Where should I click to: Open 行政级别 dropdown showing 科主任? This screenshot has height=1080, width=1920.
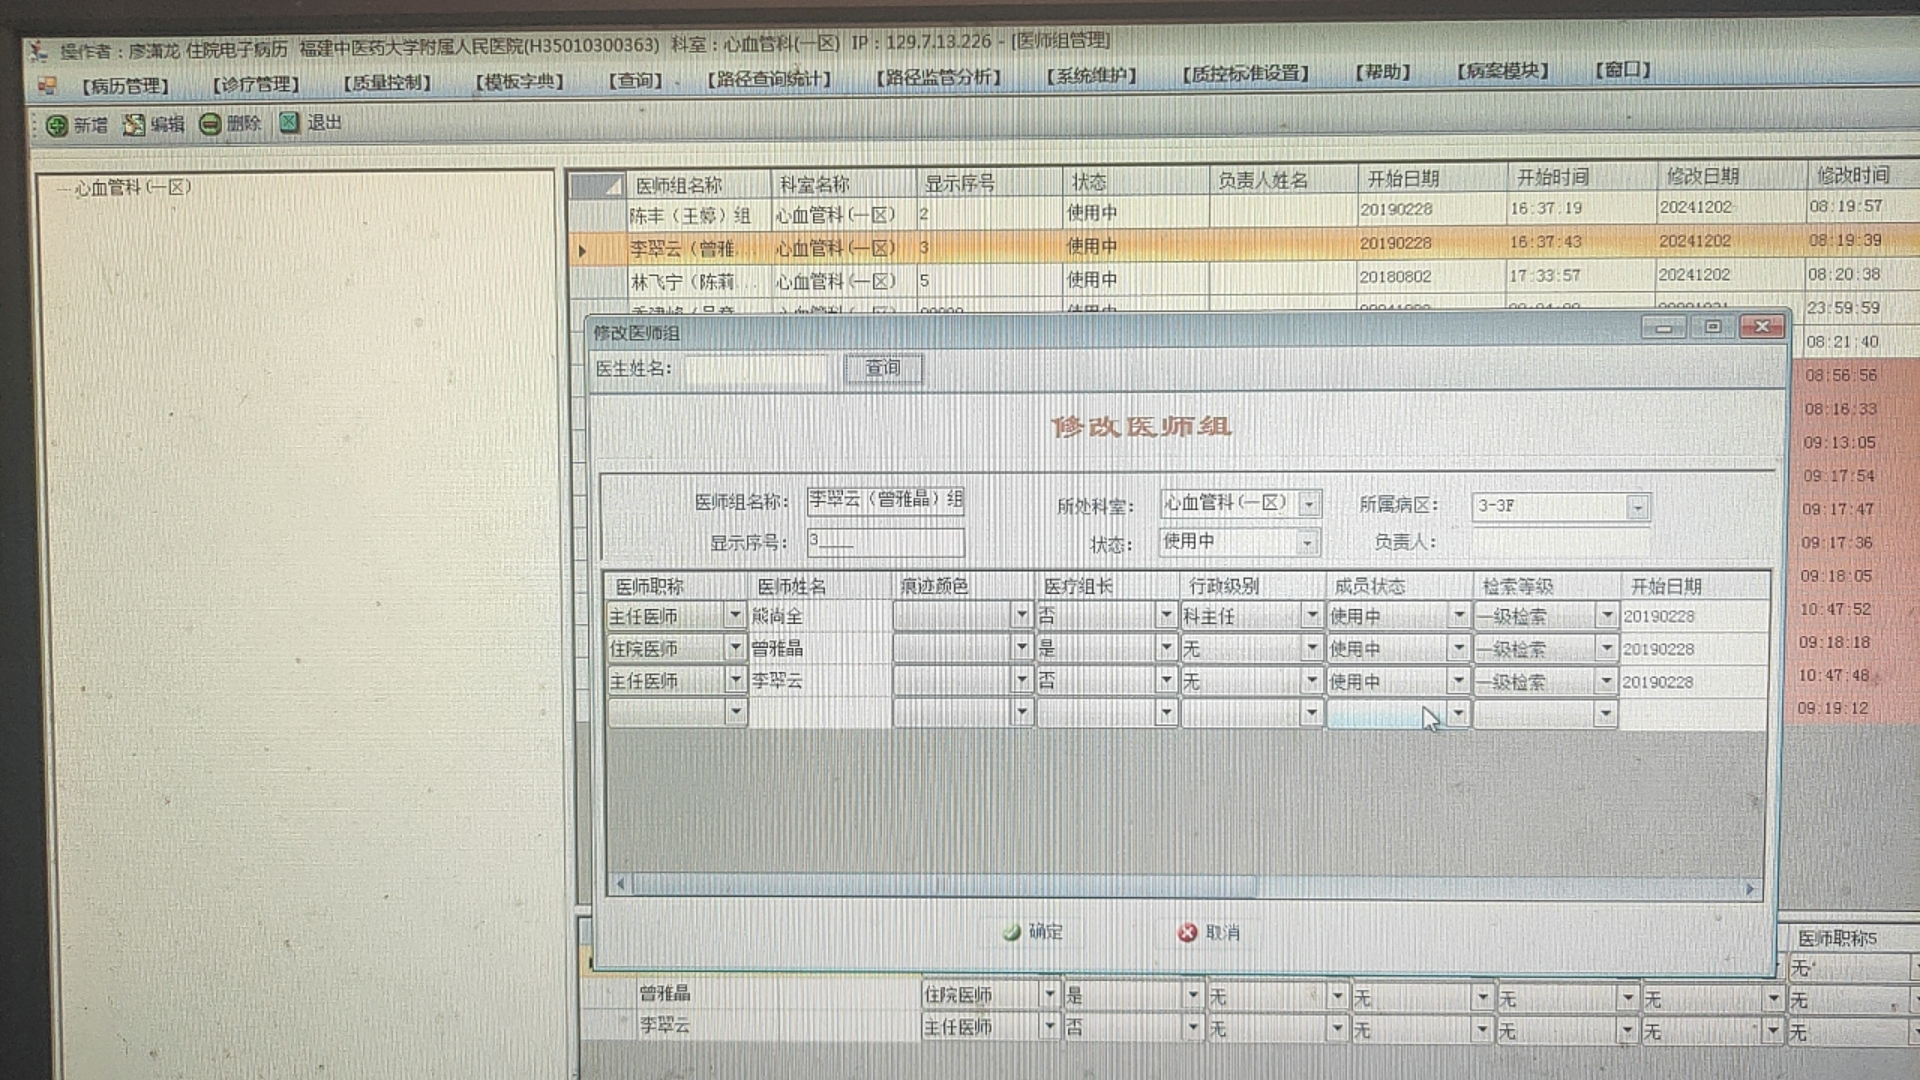[1311, 616]
